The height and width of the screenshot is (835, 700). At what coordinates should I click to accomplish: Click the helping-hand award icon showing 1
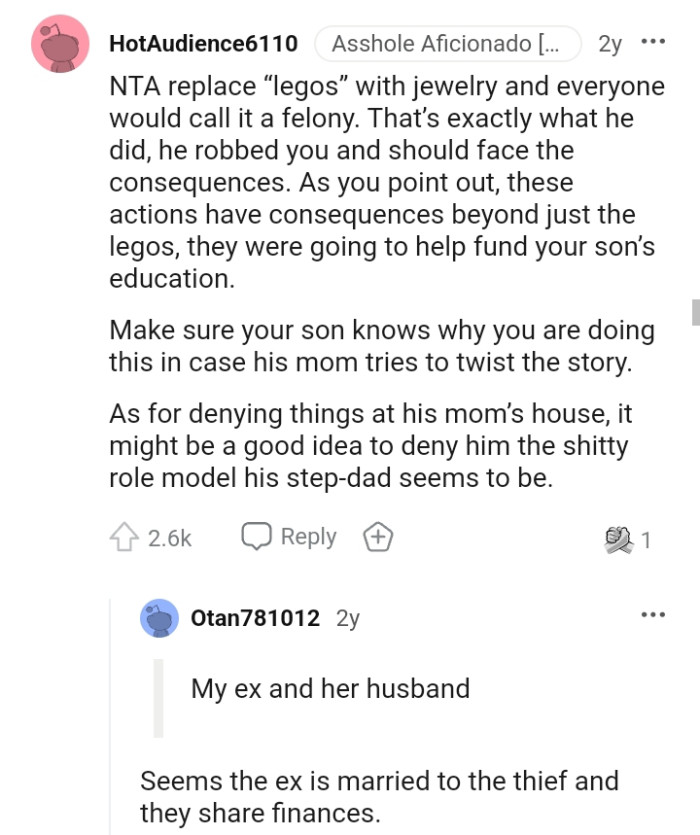(622, 536)
